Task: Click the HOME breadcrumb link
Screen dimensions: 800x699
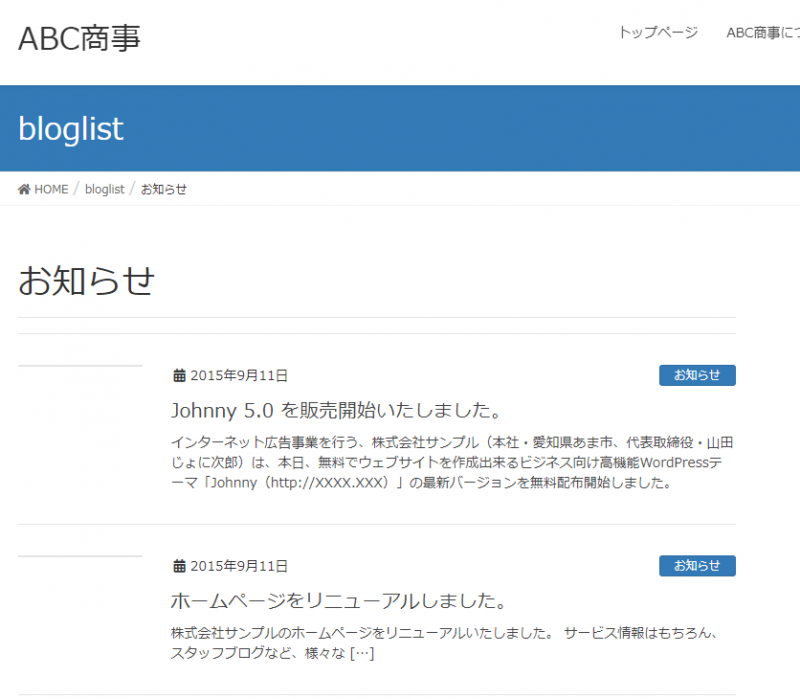Action: point(51,189)
